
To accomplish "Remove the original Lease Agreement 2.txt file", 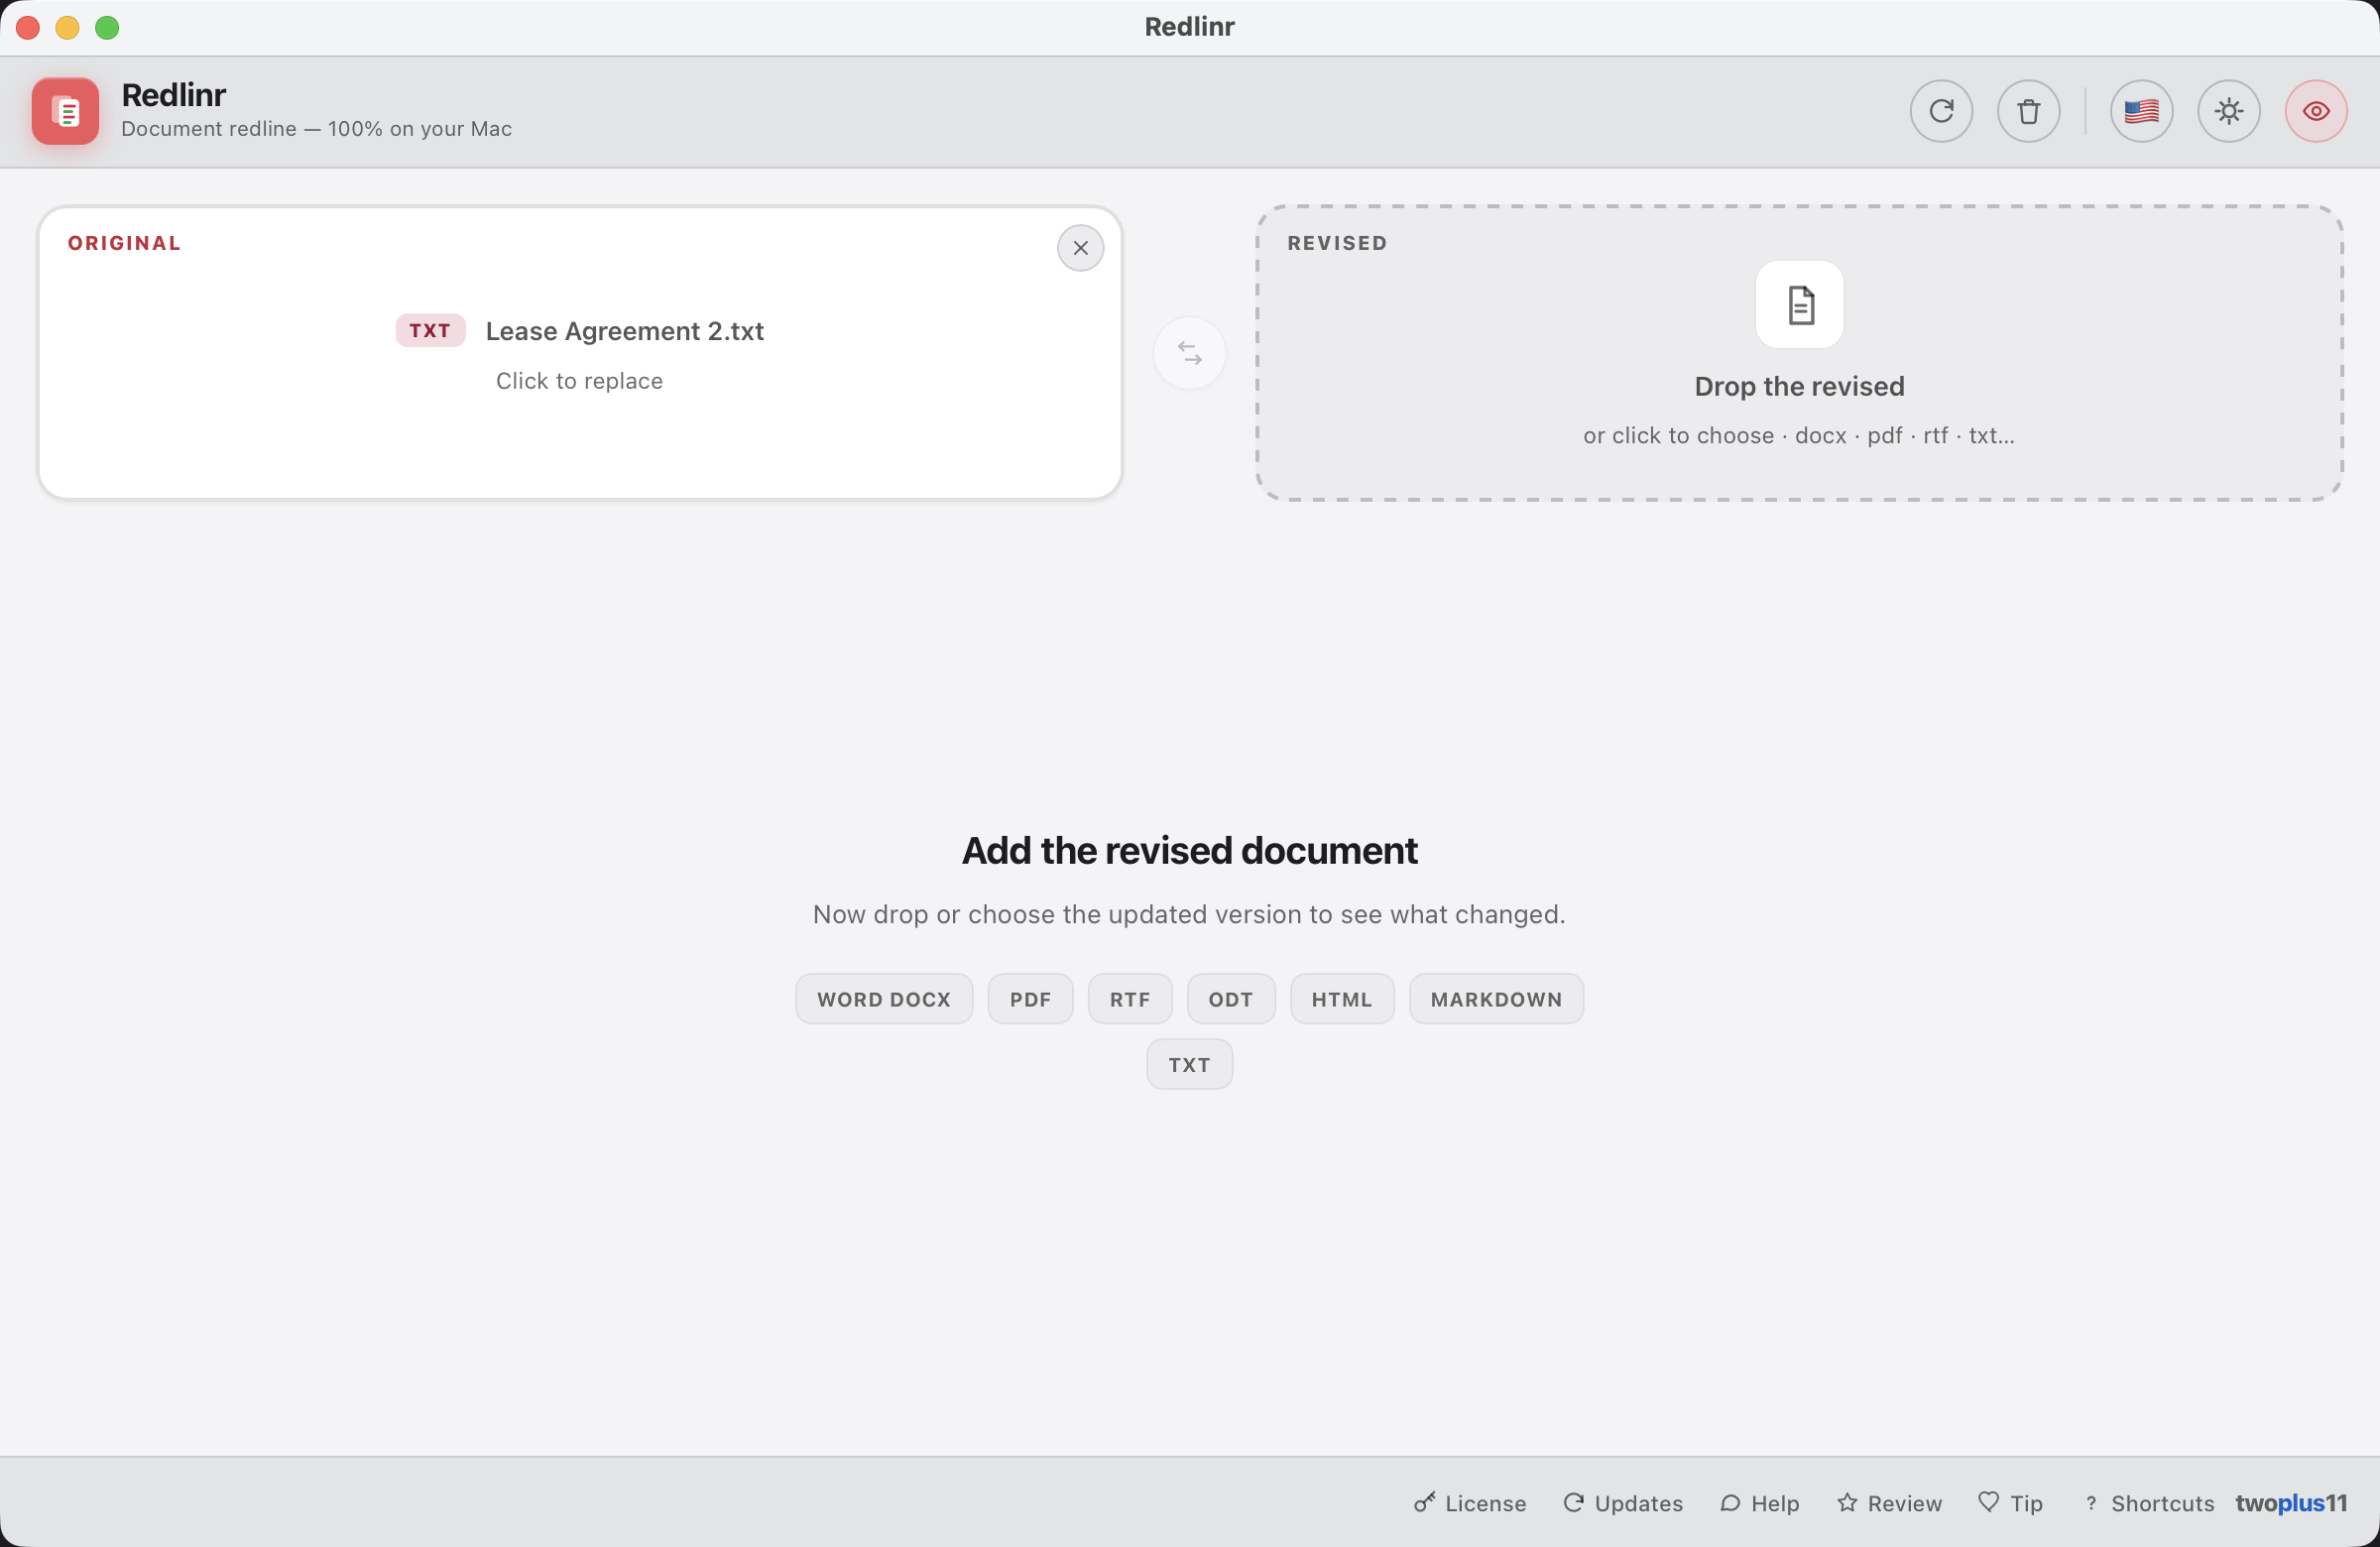I will 1080,248.
